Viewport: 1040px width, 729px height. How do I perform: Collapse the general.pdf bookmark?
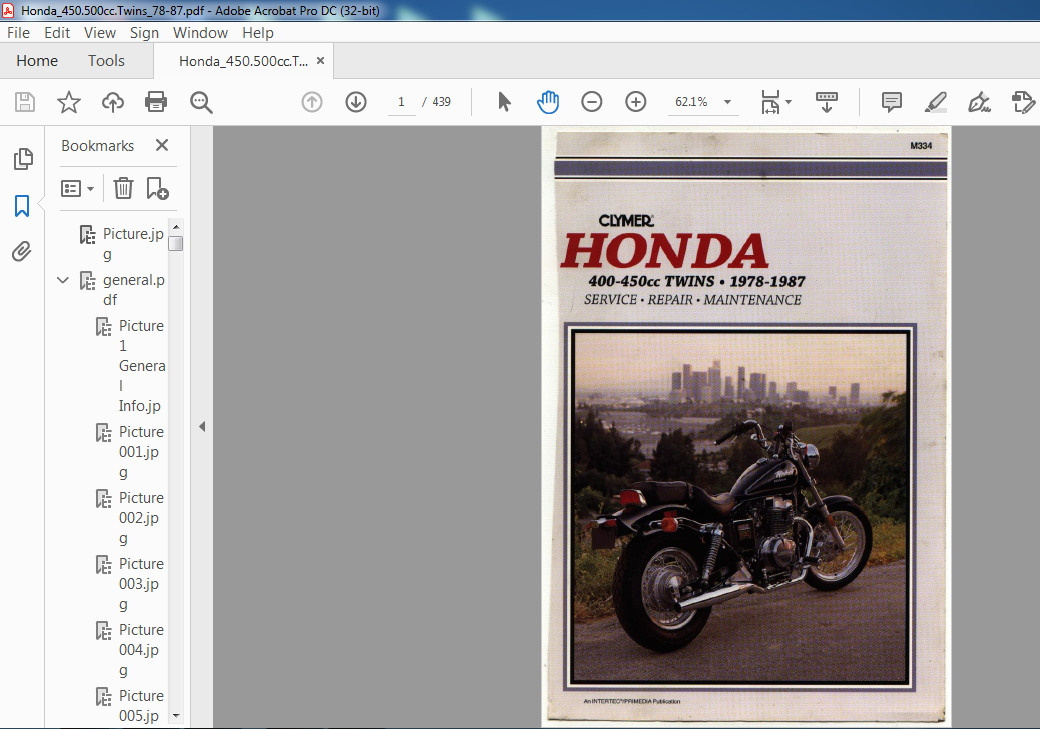[x=63, y=280]
